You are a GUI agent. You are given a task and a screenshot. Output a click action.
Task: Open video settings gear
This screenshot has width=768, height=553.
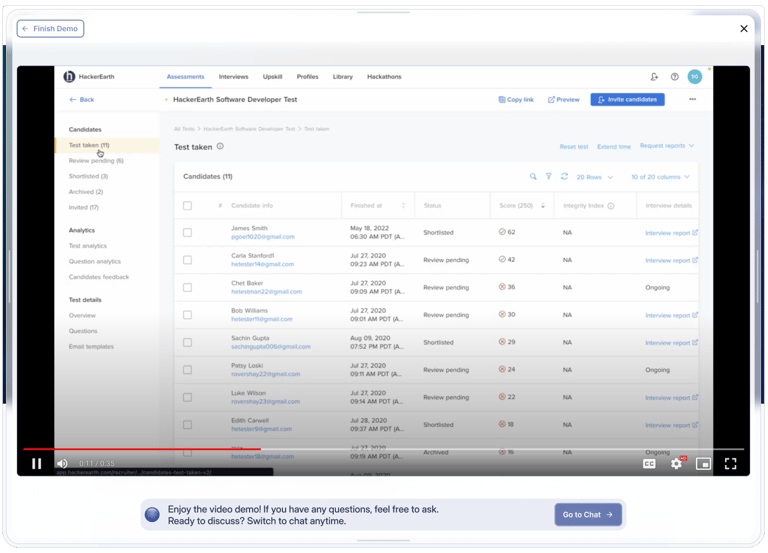pyautogui.click(x=676, y=464)
